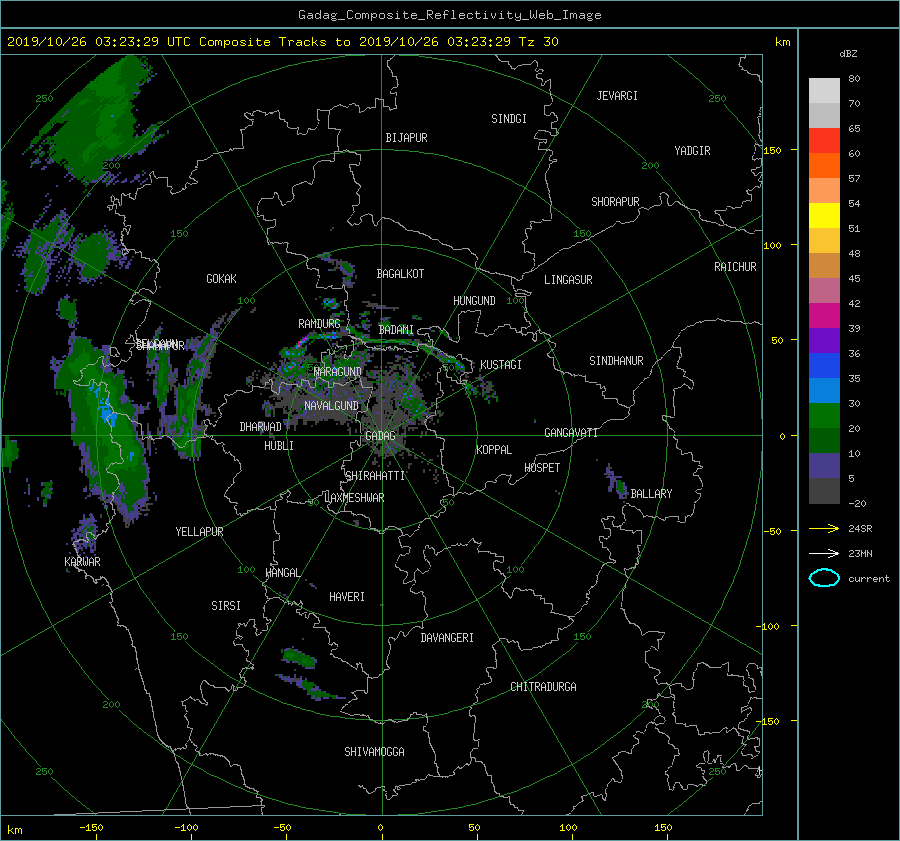This screenshot has width=900, height=841.
Task: Click the SINDGI city label
Action: 509,118
